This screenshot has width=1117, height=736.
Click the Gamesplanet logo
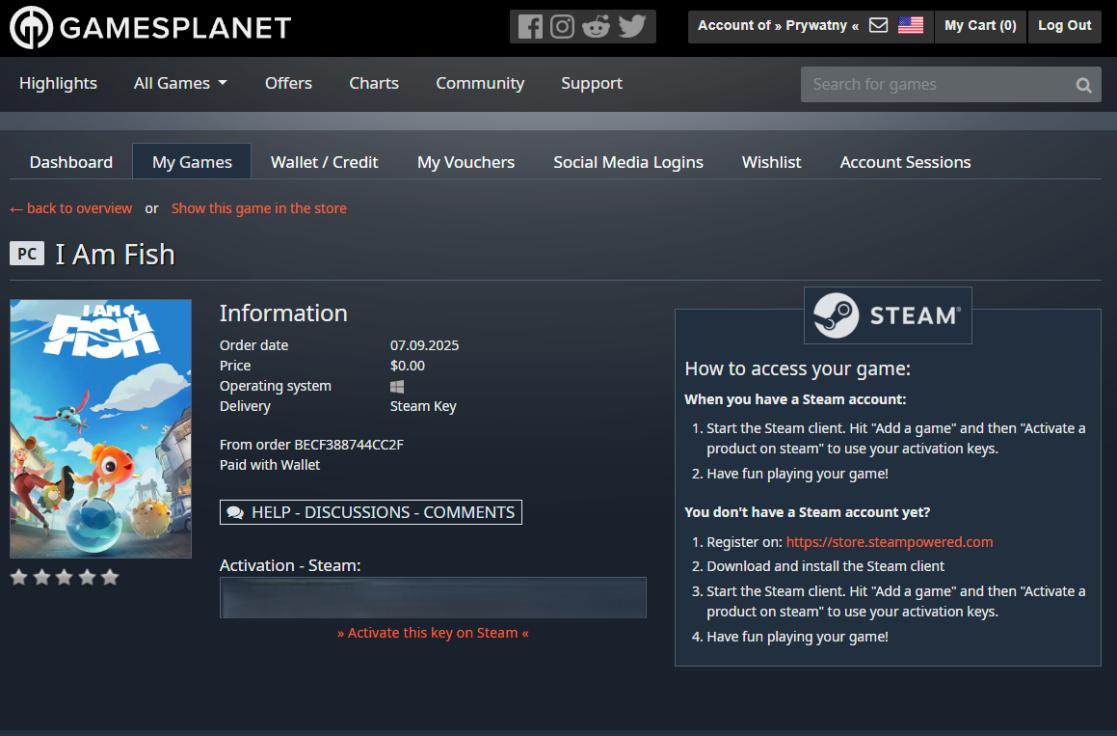pos(150,28)
